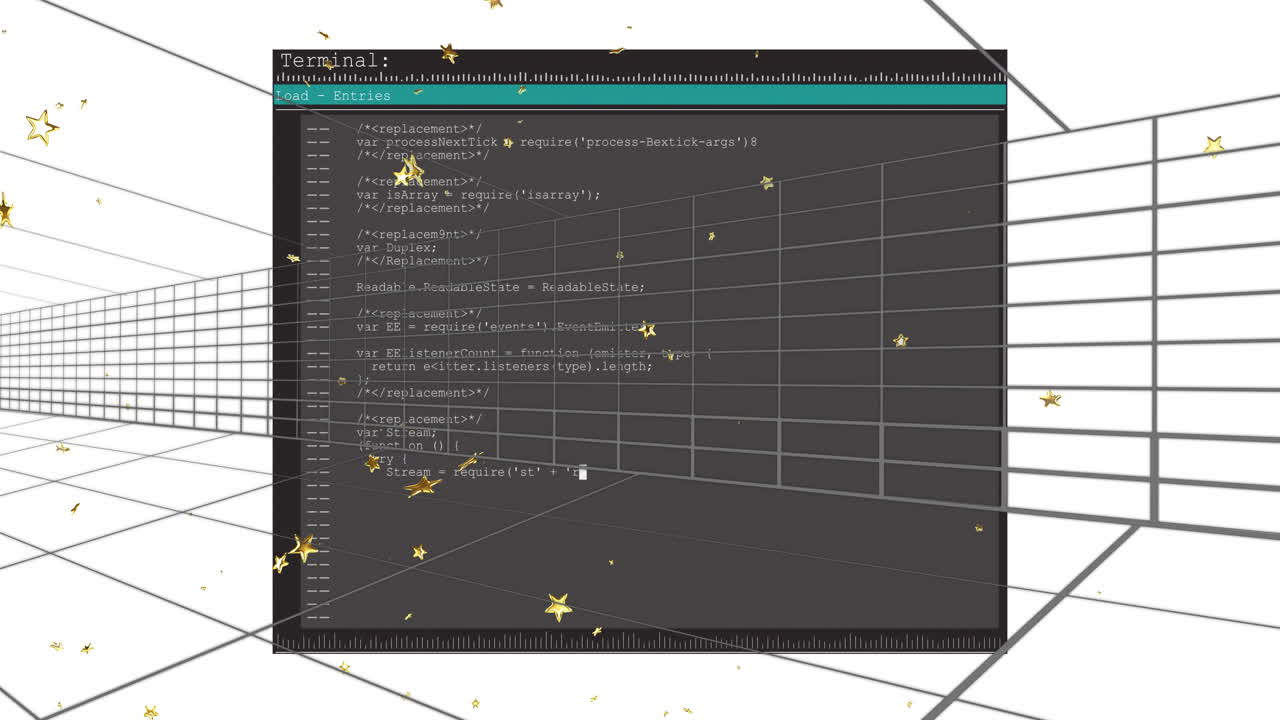Collapse the gutter dashes near the 'var EE' line
The height and width of the screenshot is (720, 1280).
point(318,326)
